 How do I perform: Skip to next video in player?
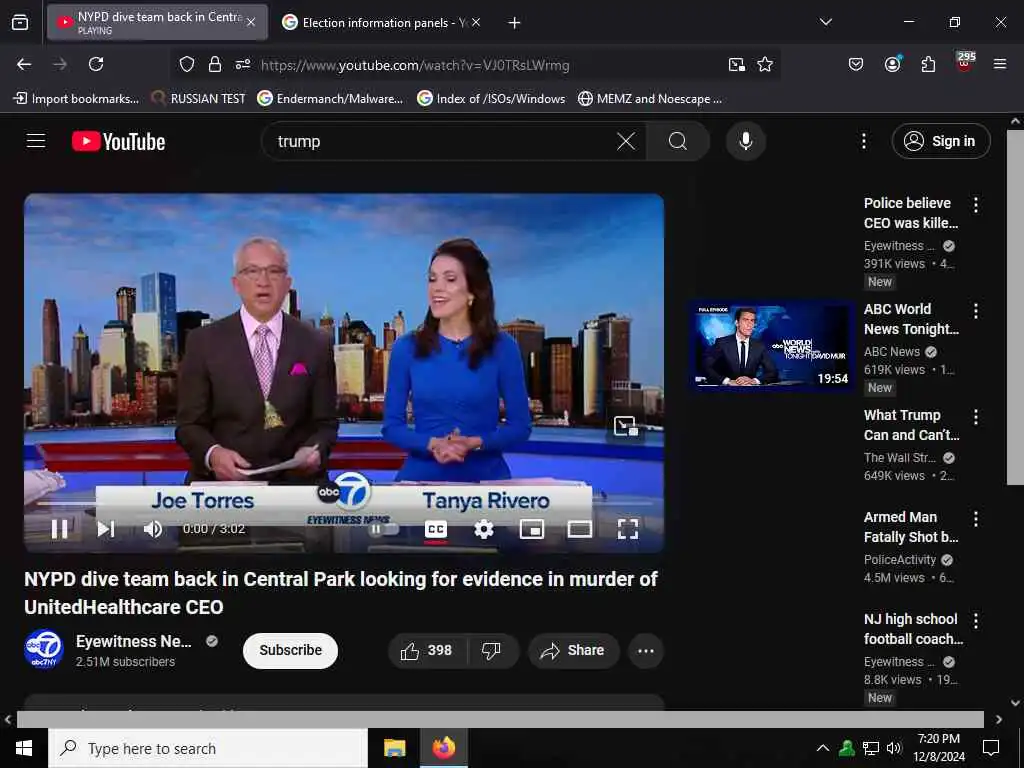click(106, 528)
